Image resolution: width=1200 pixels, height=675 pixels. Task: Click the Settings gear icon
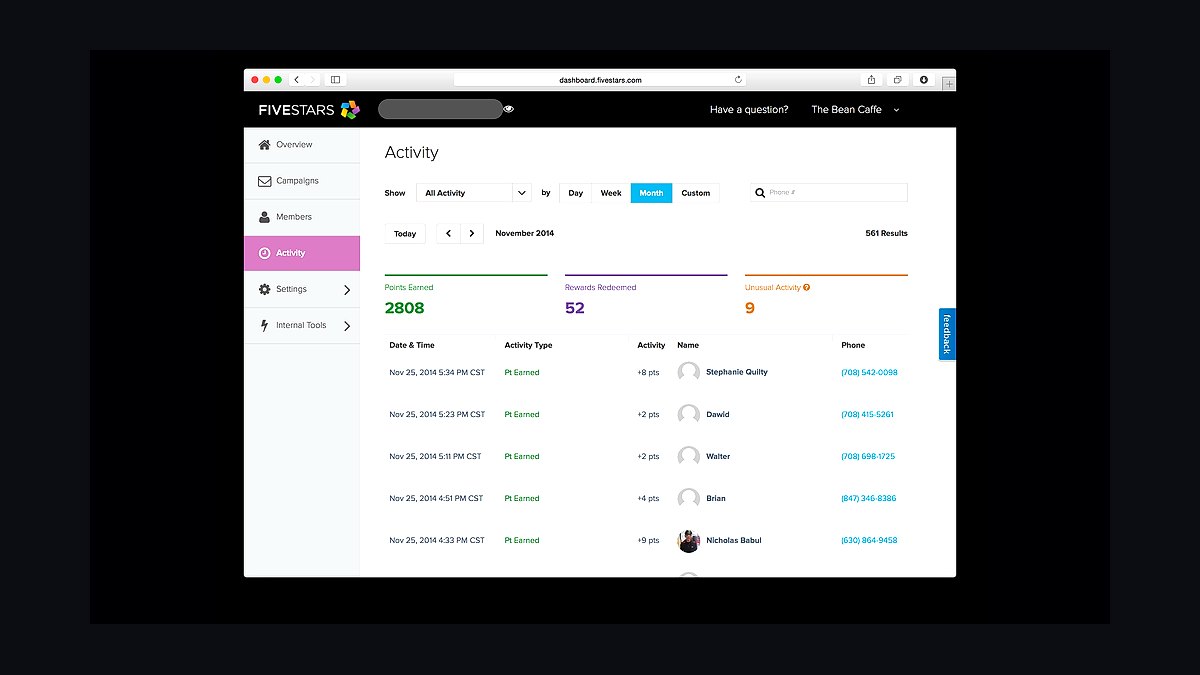tap(264, 289)
